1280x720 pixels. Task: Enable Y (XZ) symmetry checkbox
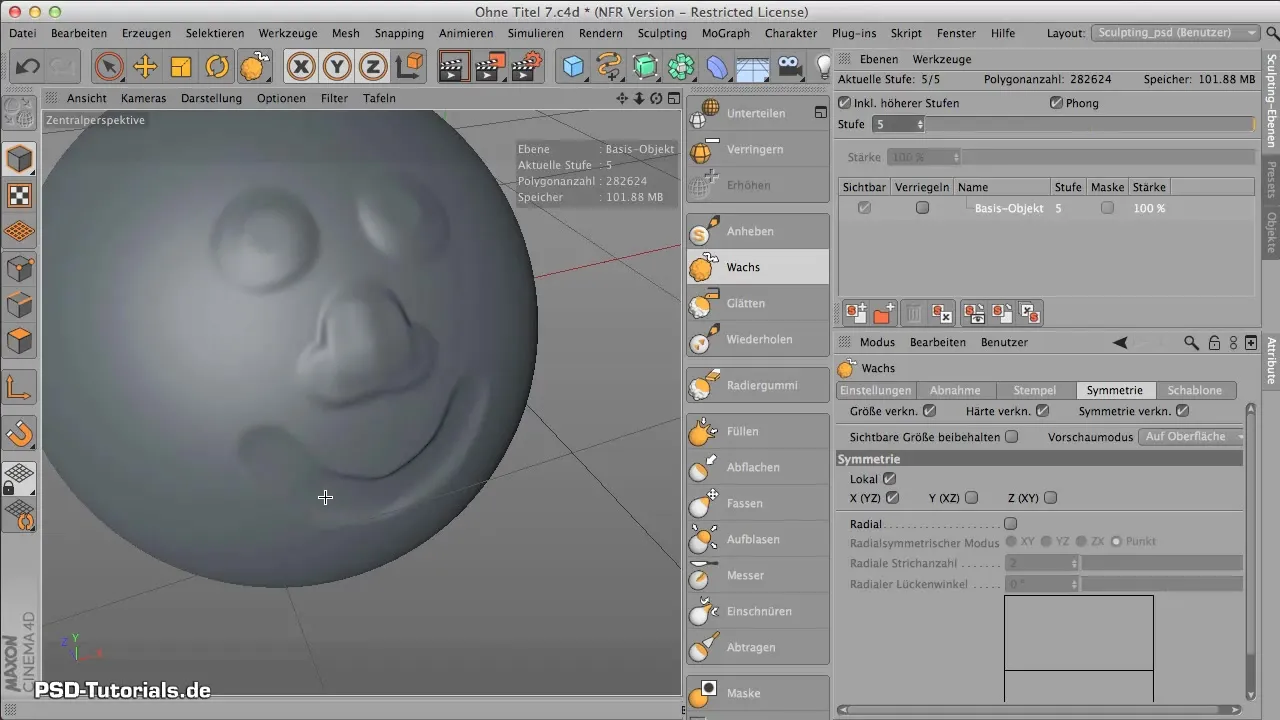pos(971,498)
